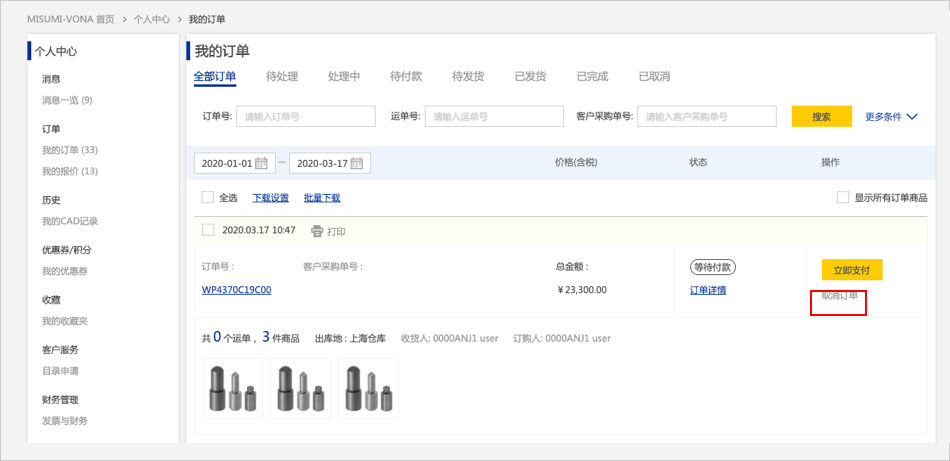Screen dimensions: 950x461
Task: Expand 更多条件 search conditions
Action: pyautogui.click(x=891, y=117)
